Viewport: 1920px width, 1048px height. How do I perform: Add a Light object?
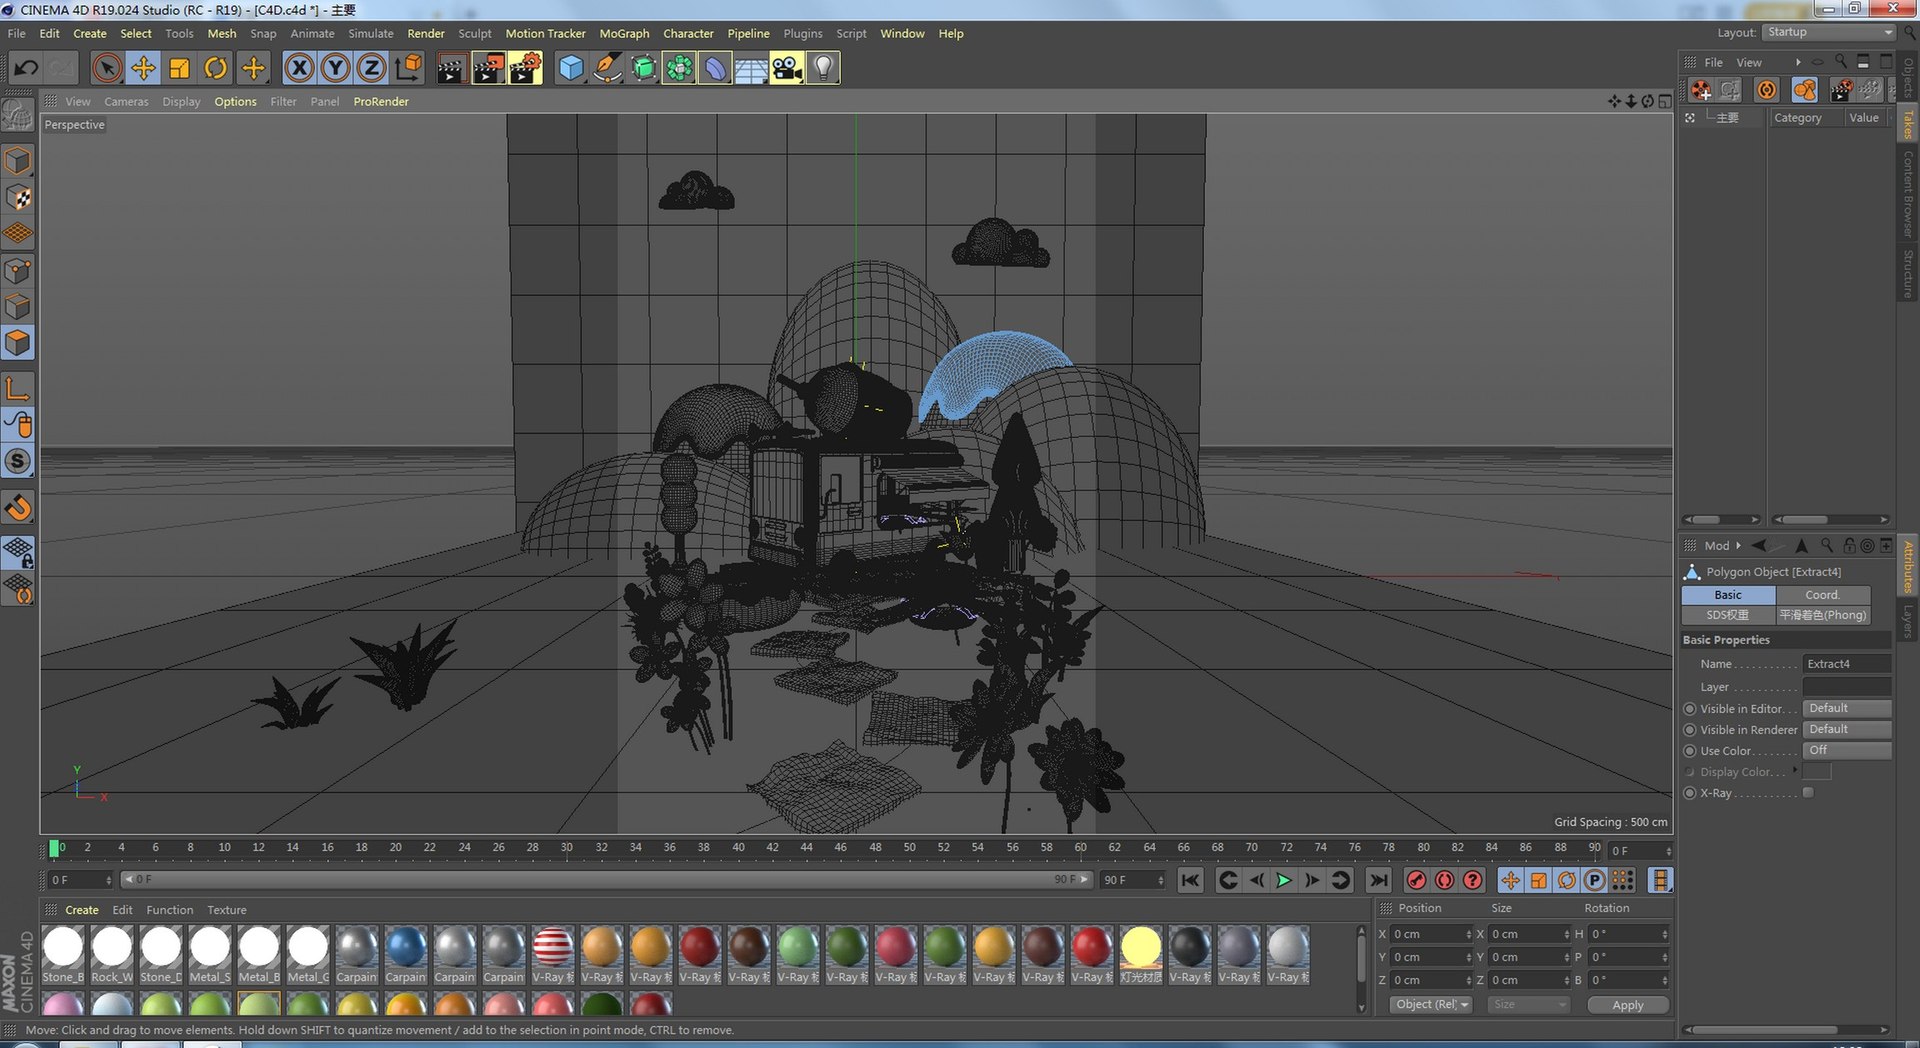point(823,68)
